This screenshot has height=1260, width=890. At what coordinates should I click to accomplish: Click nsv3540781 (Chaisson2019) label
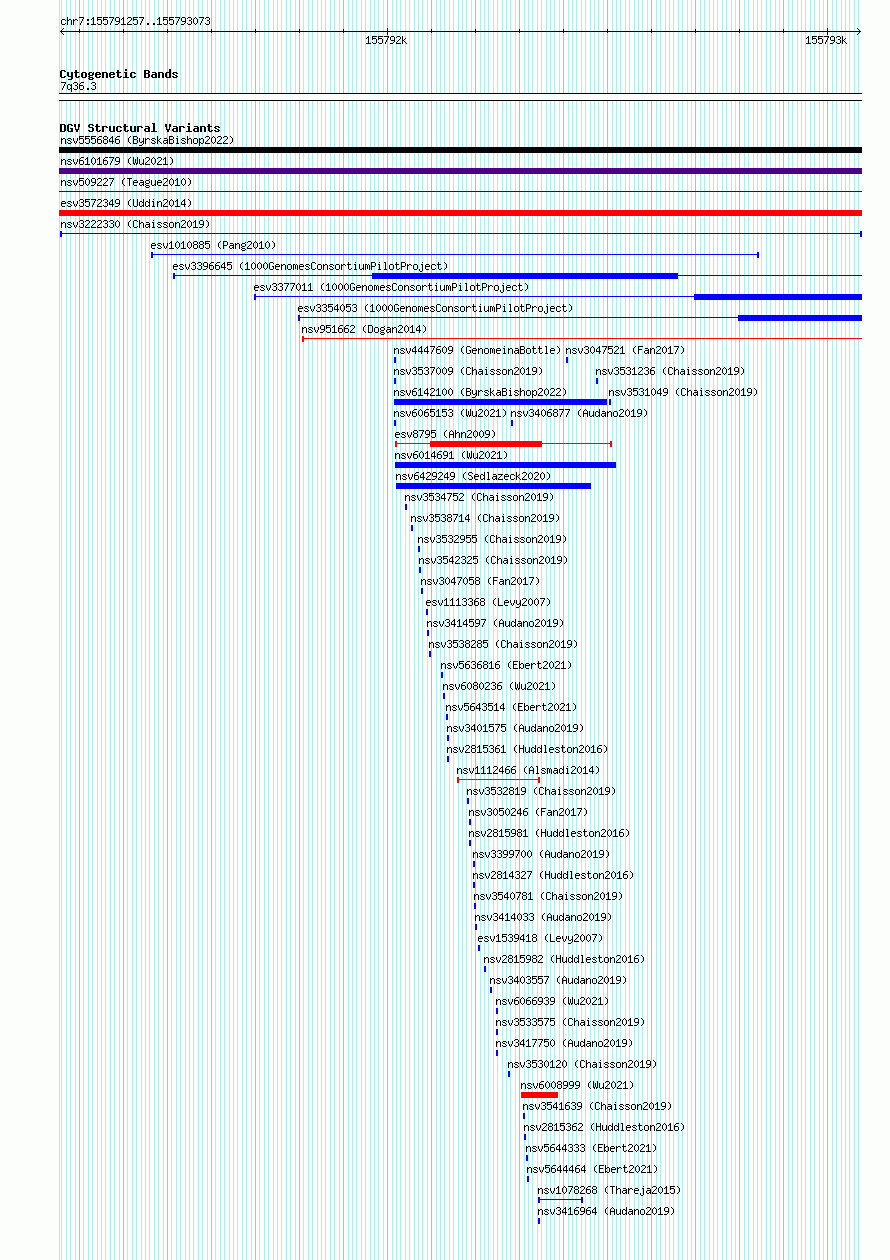(548, 897)
